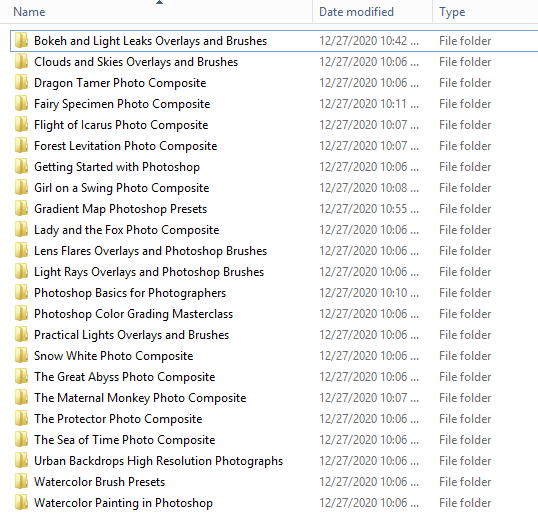Sort by the Type column header
Image resolution: width=538 pixels, height=526 pixels.
click(x=452, y=12)
